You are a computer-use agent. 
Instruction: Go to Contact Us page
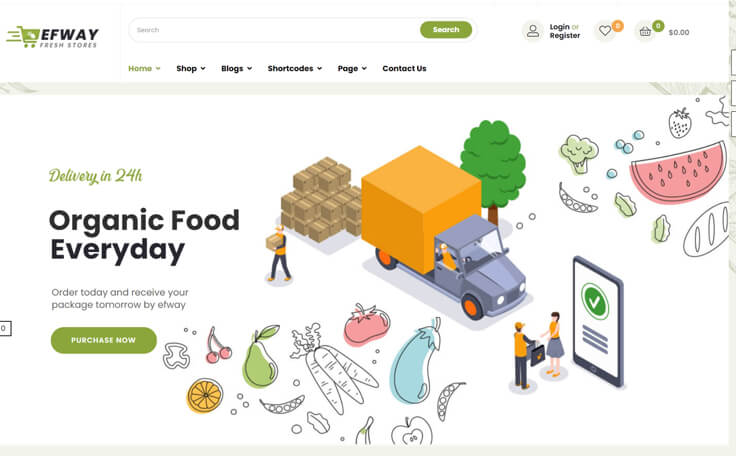[x=404, y=69]
